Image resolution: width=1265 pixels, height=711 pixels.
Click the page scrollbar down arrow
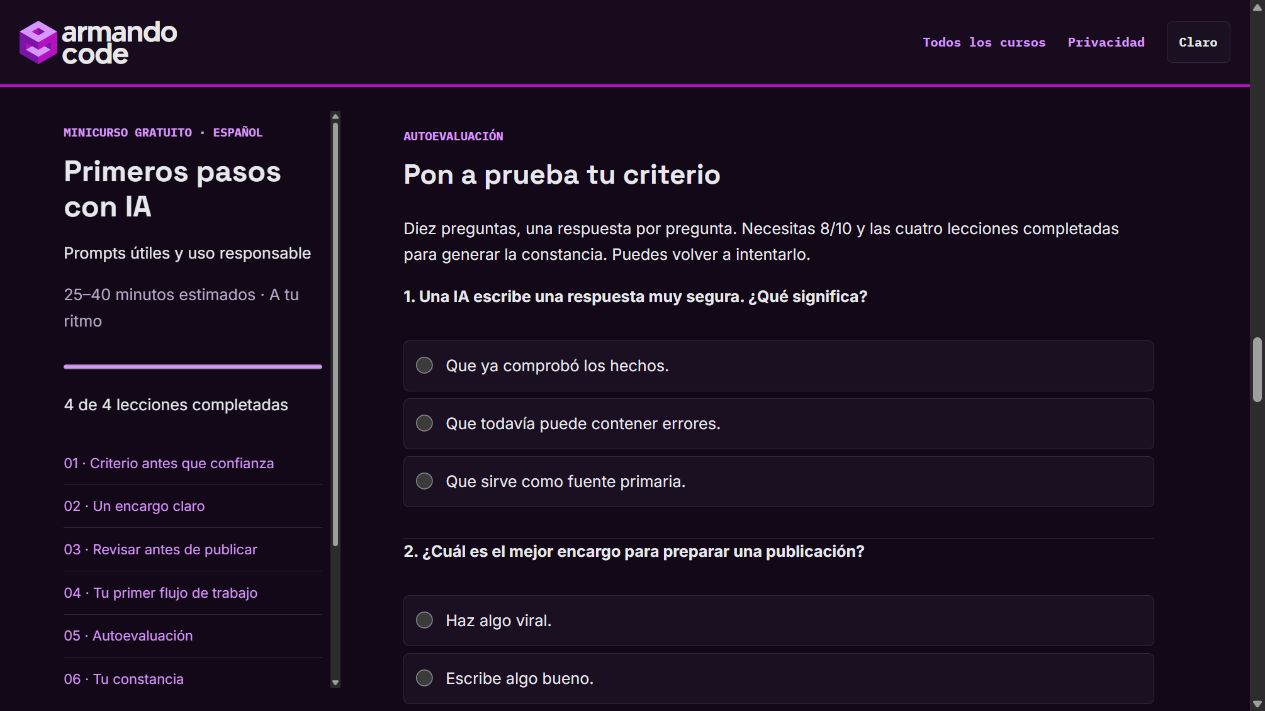(1257, 703)
